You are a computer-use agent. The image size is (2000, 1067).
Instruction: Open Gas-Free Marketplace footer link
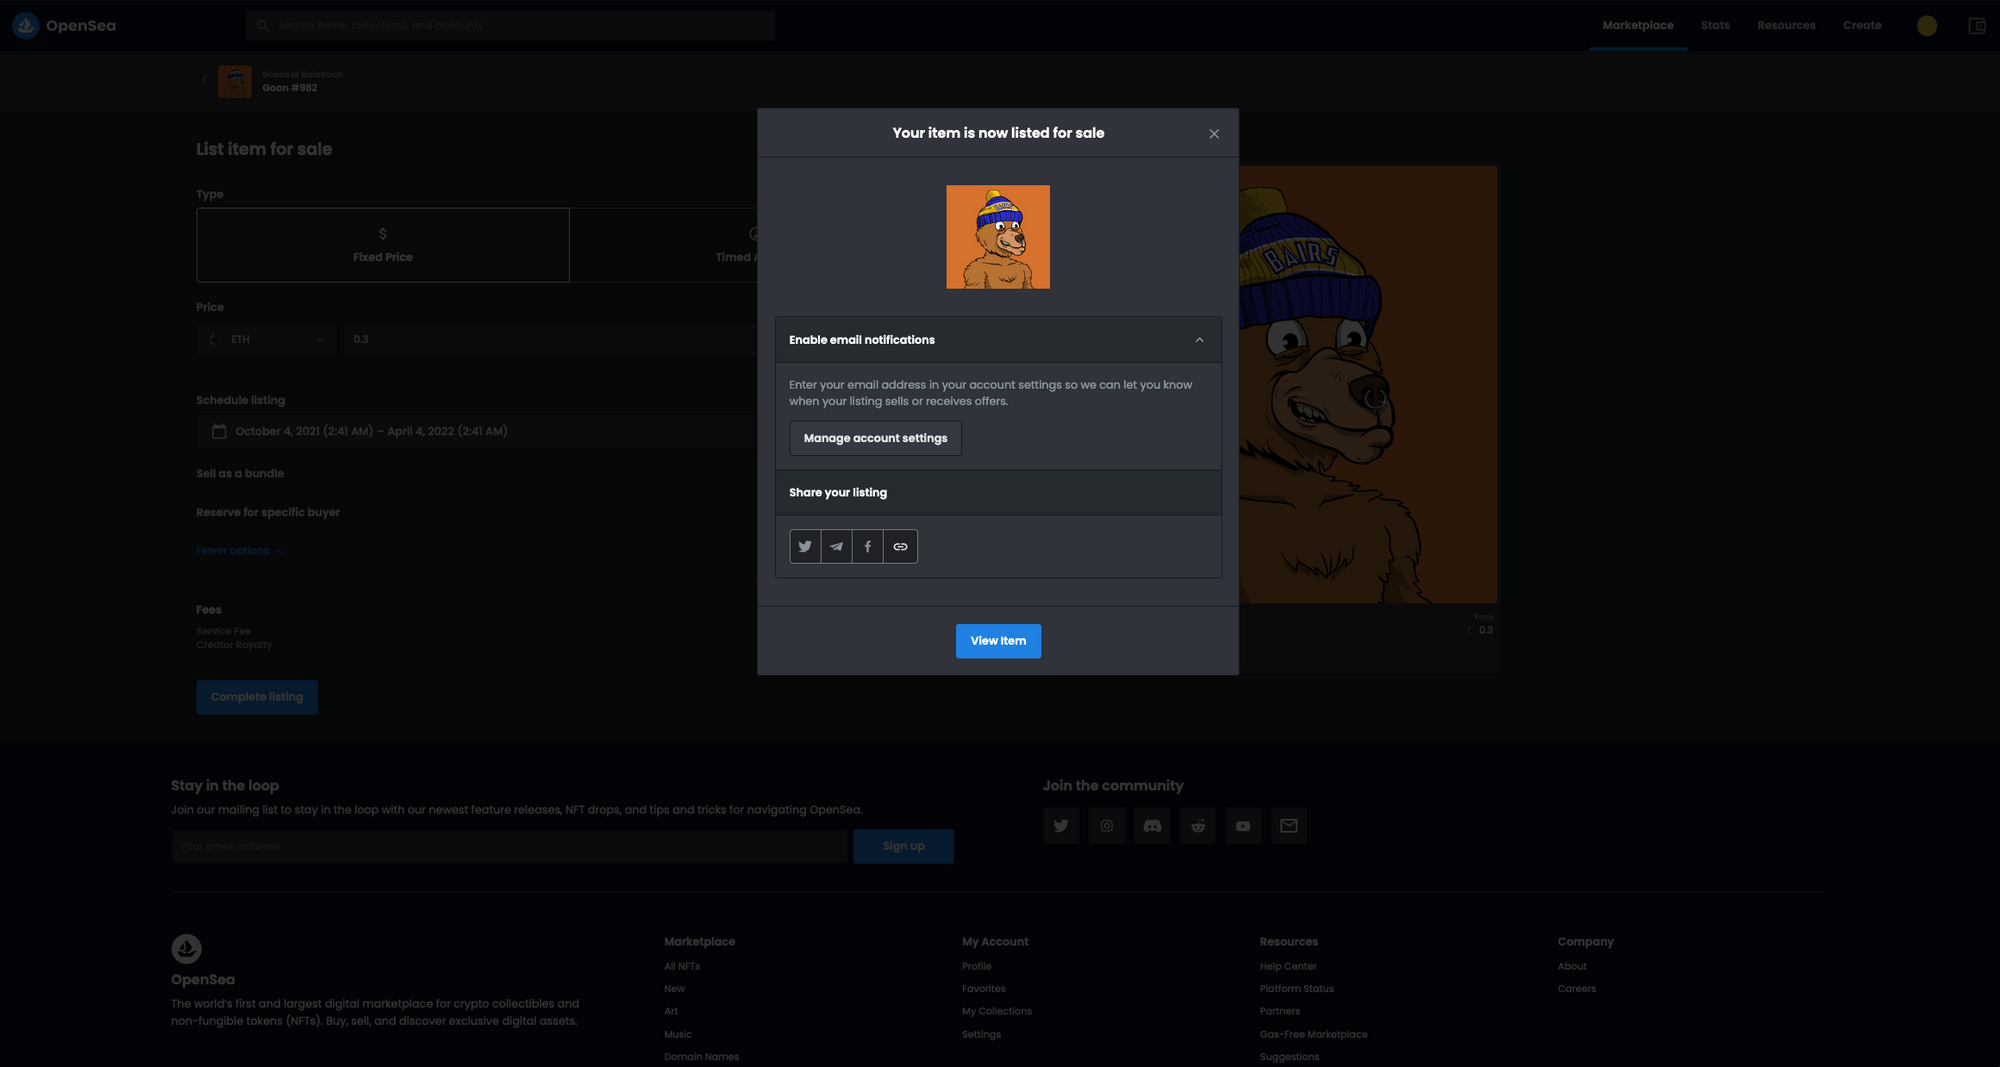pos(1314,1034)
